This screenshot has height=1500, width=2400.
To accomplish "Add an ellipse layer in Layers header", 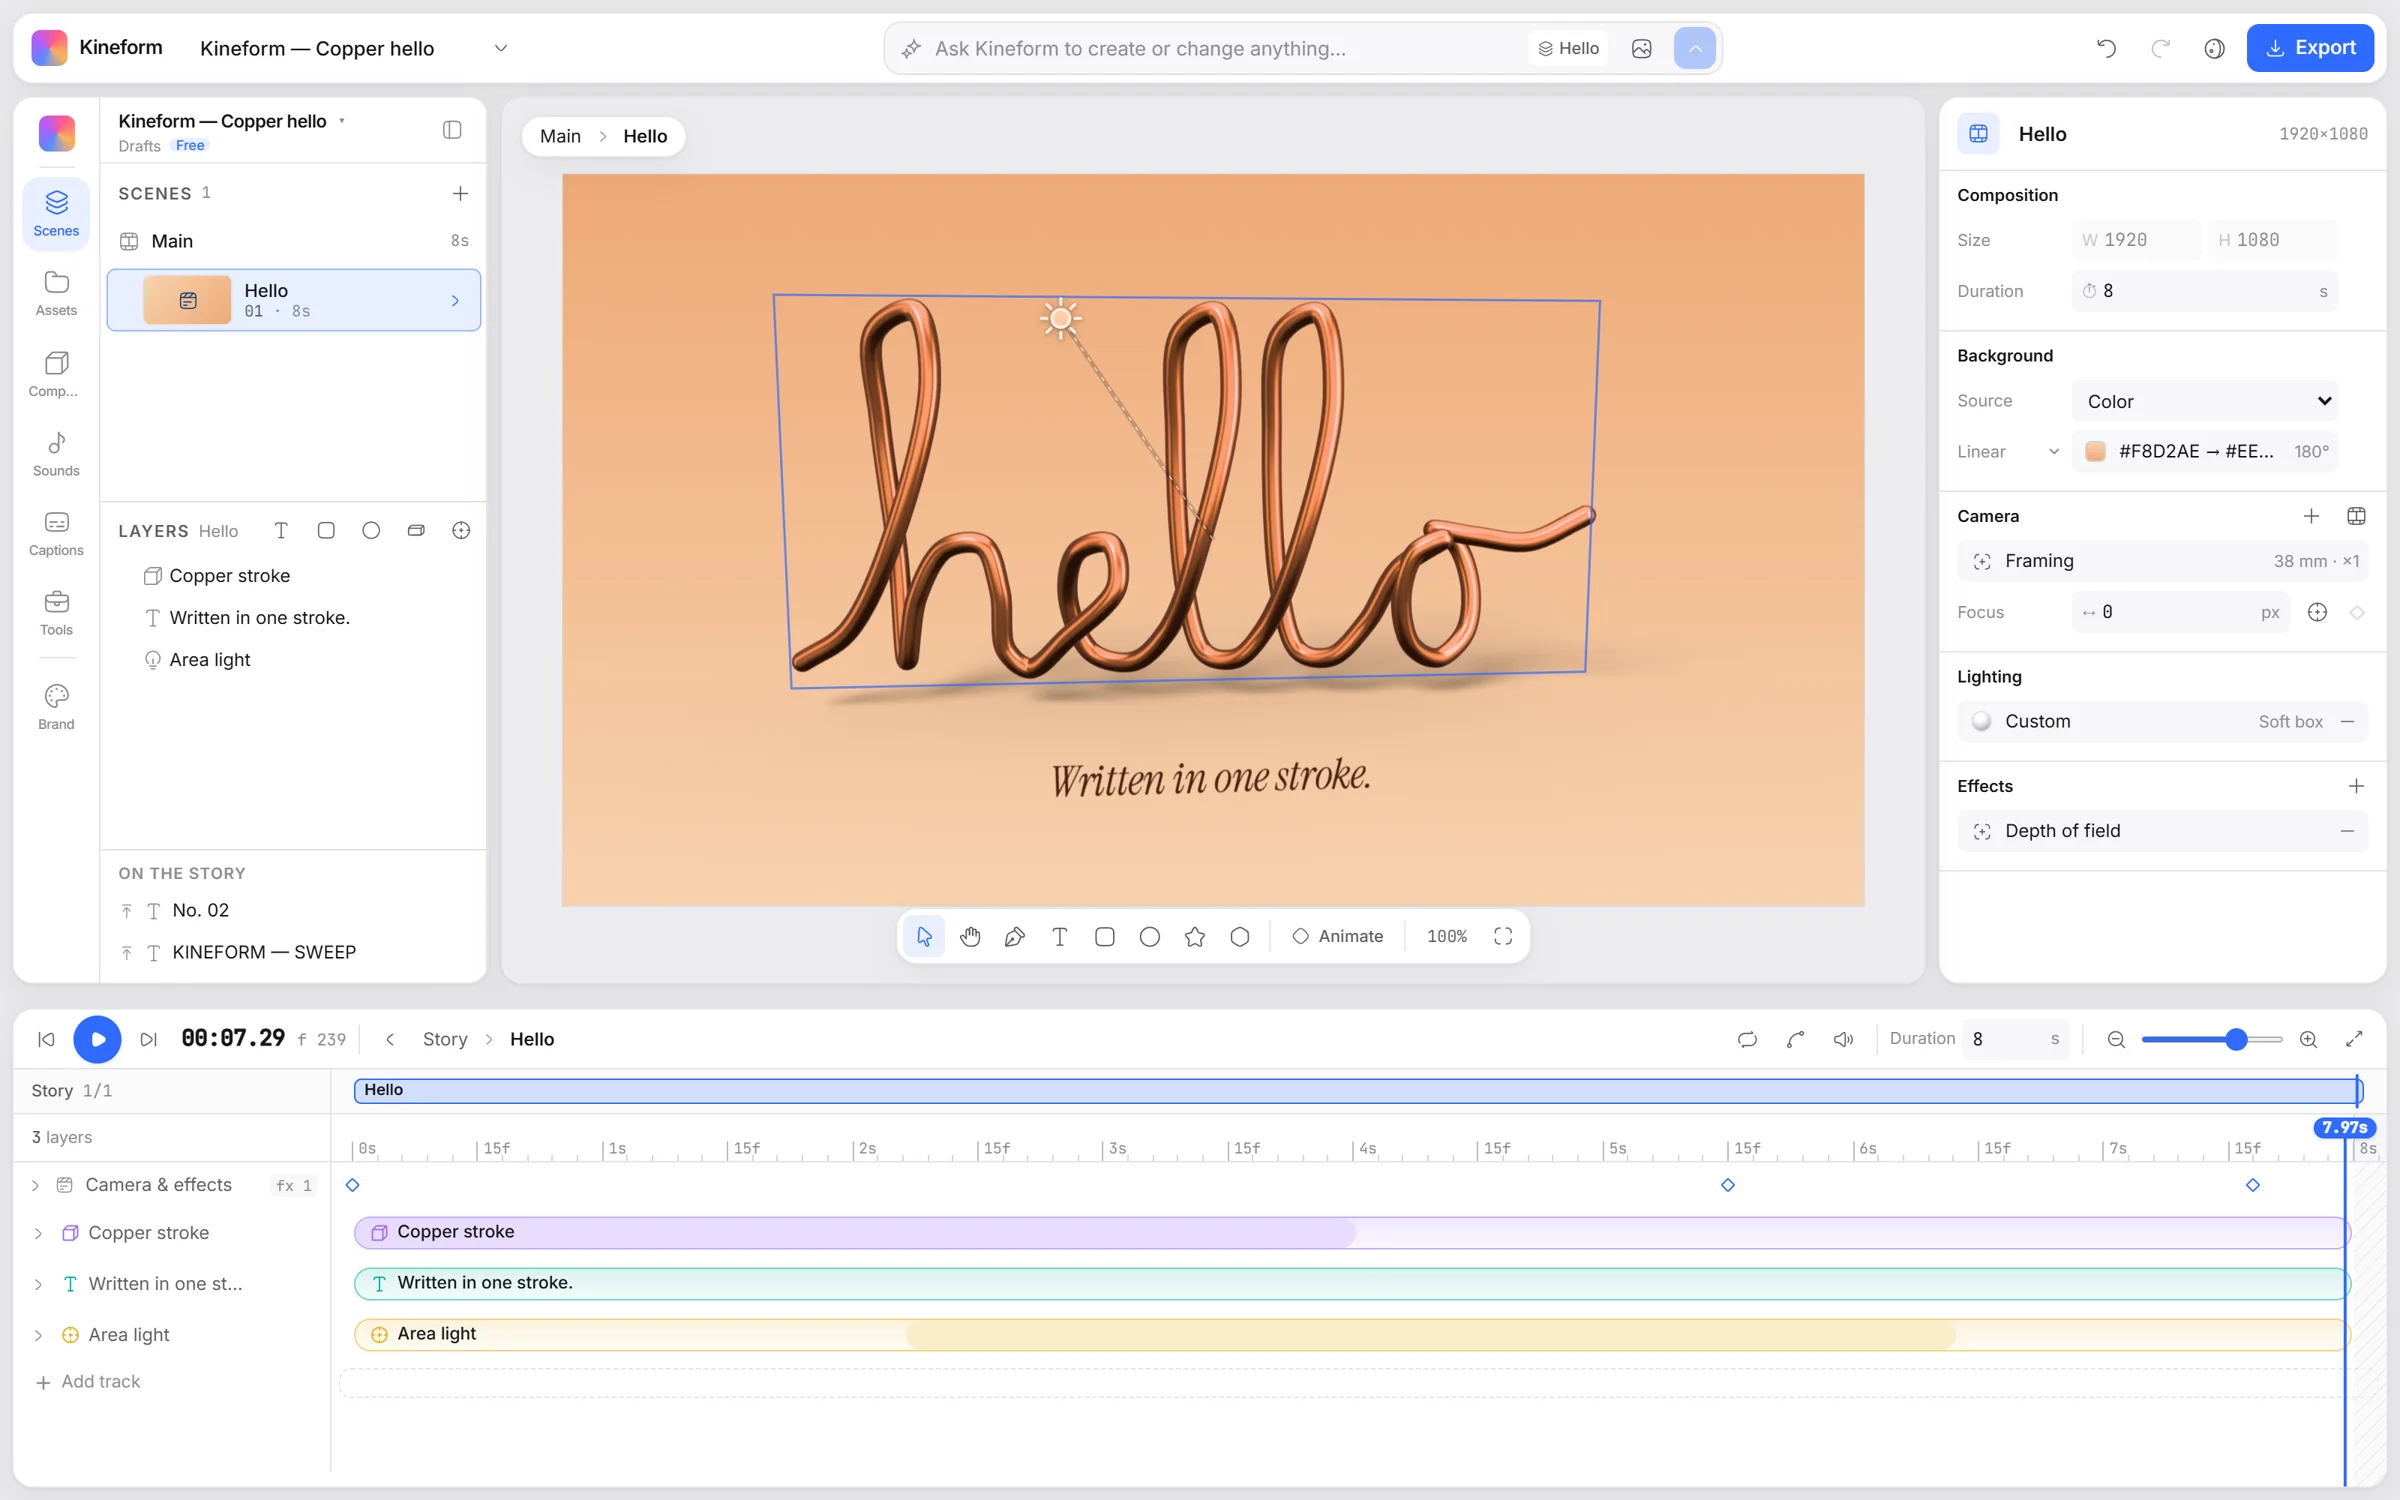I will tap(371, 531).
